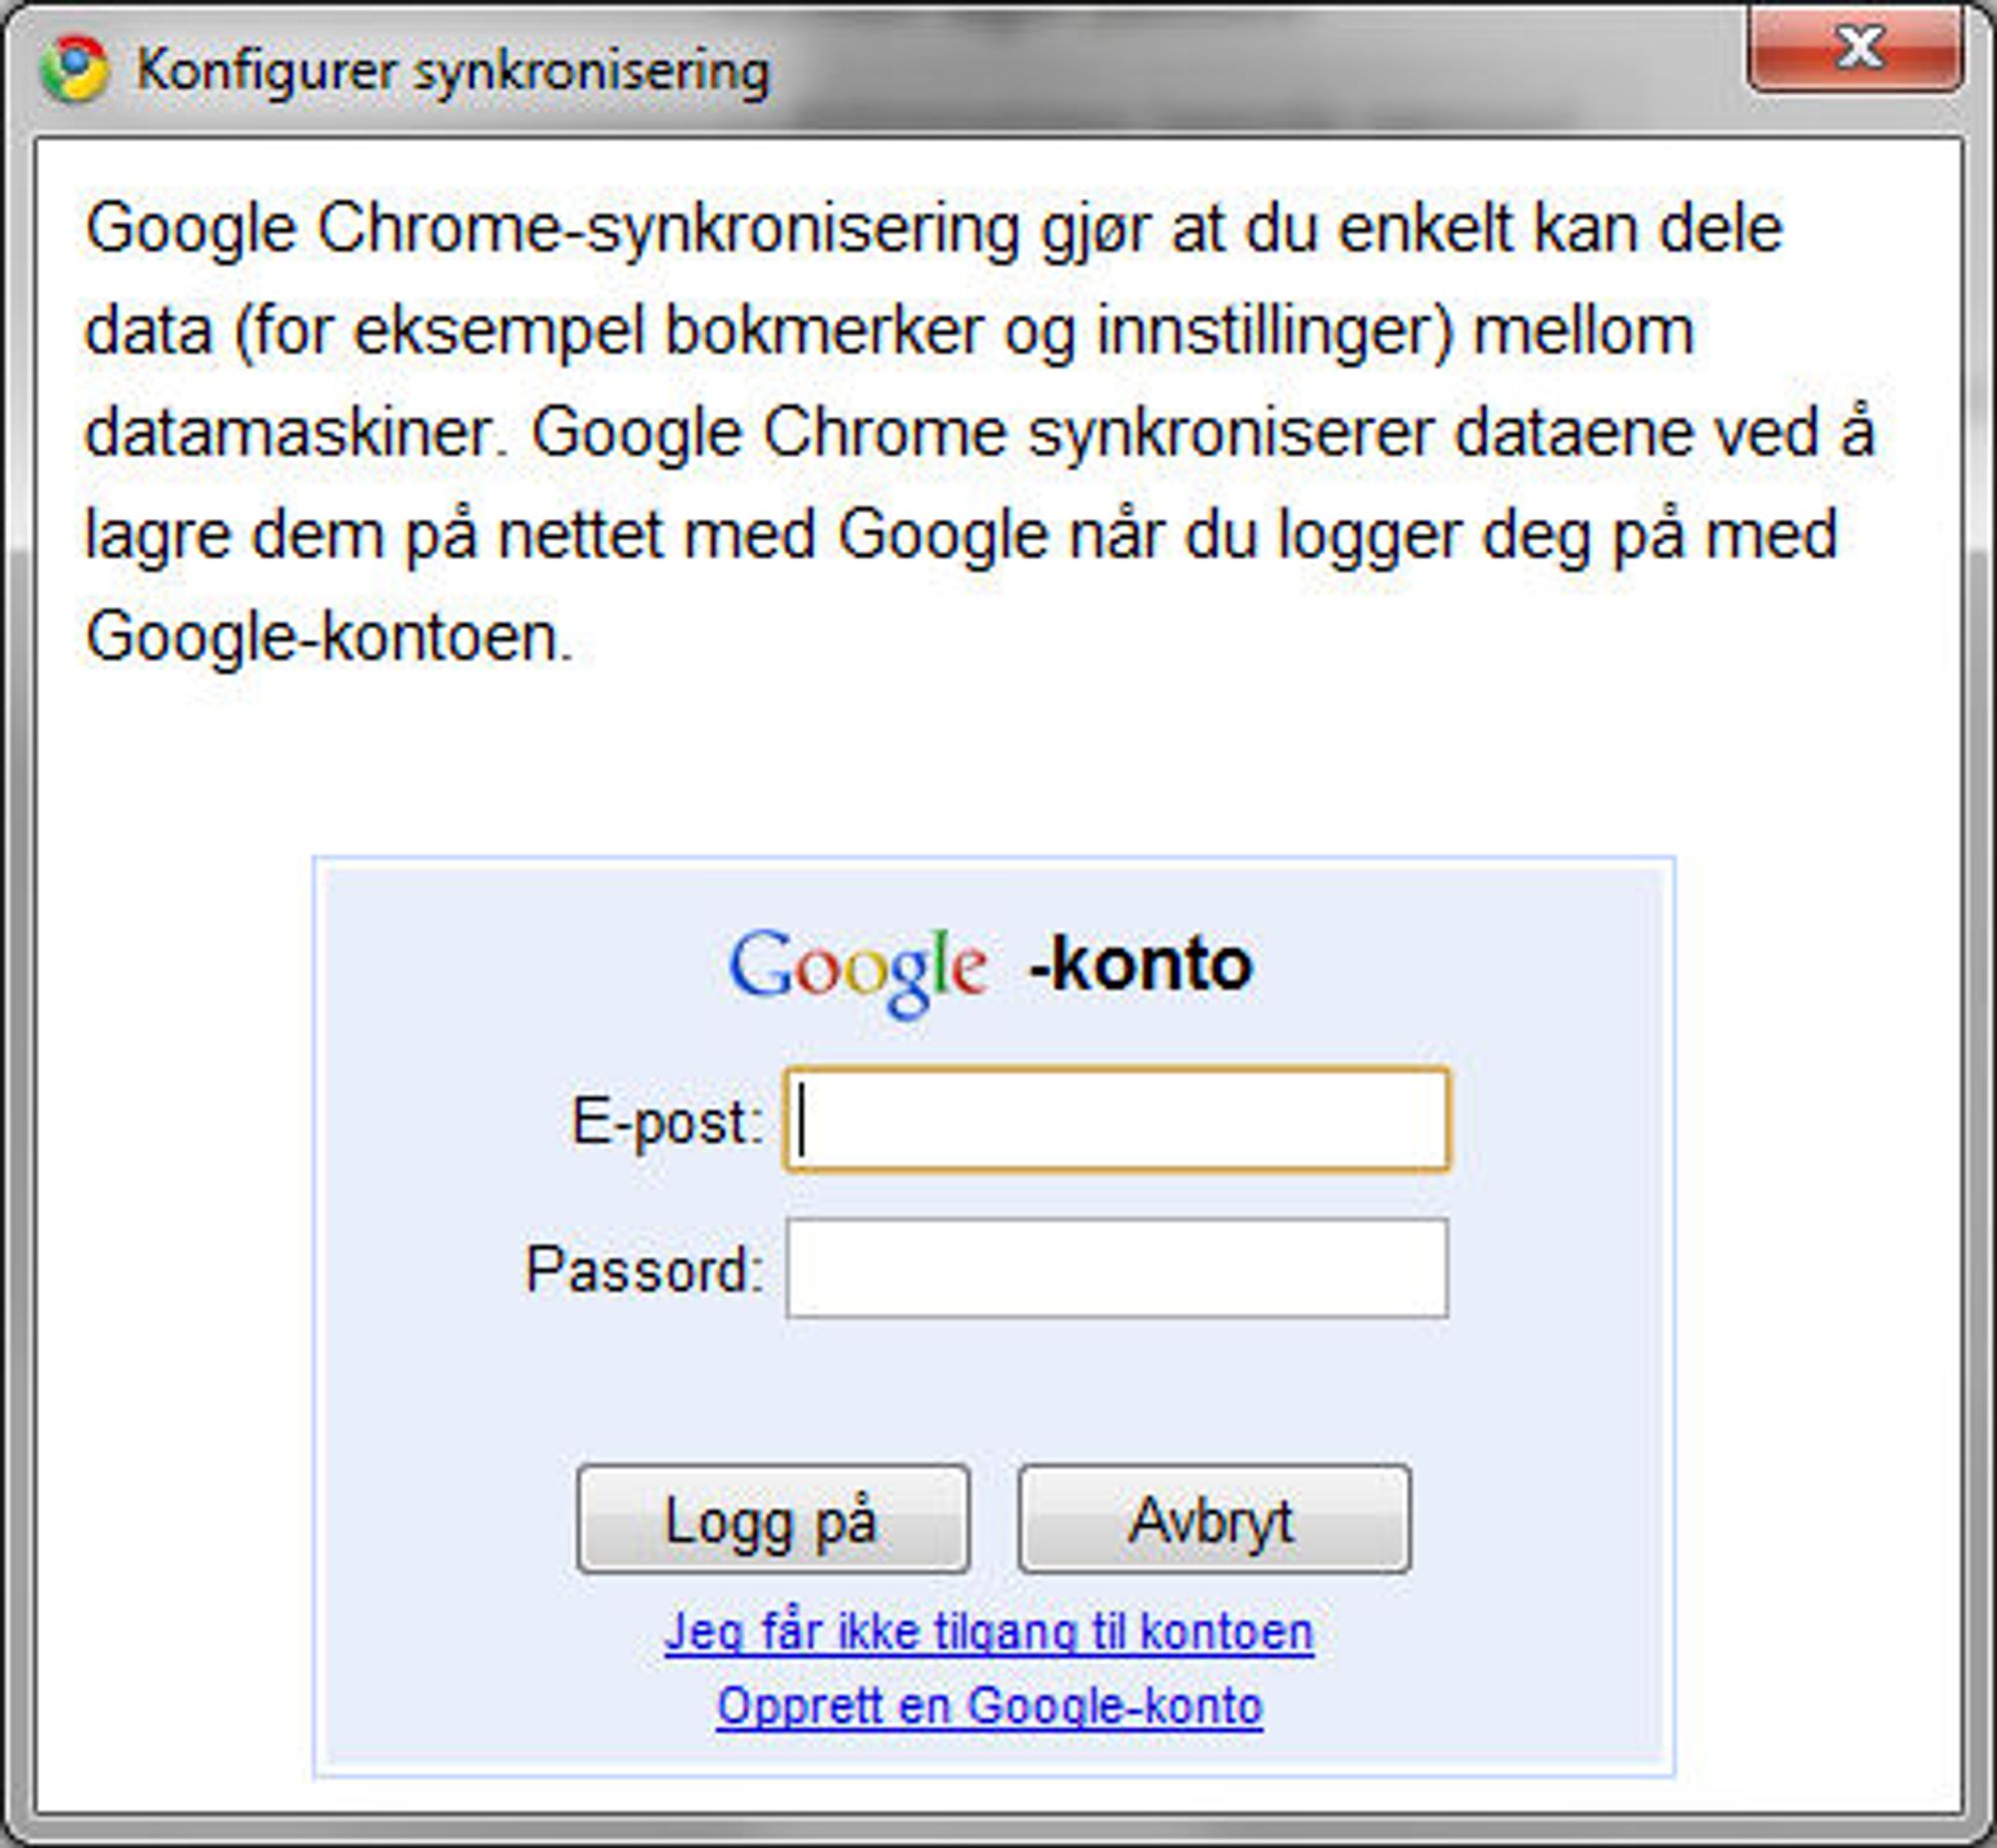Click empty title bar area beside the title

pos(1250,70)
